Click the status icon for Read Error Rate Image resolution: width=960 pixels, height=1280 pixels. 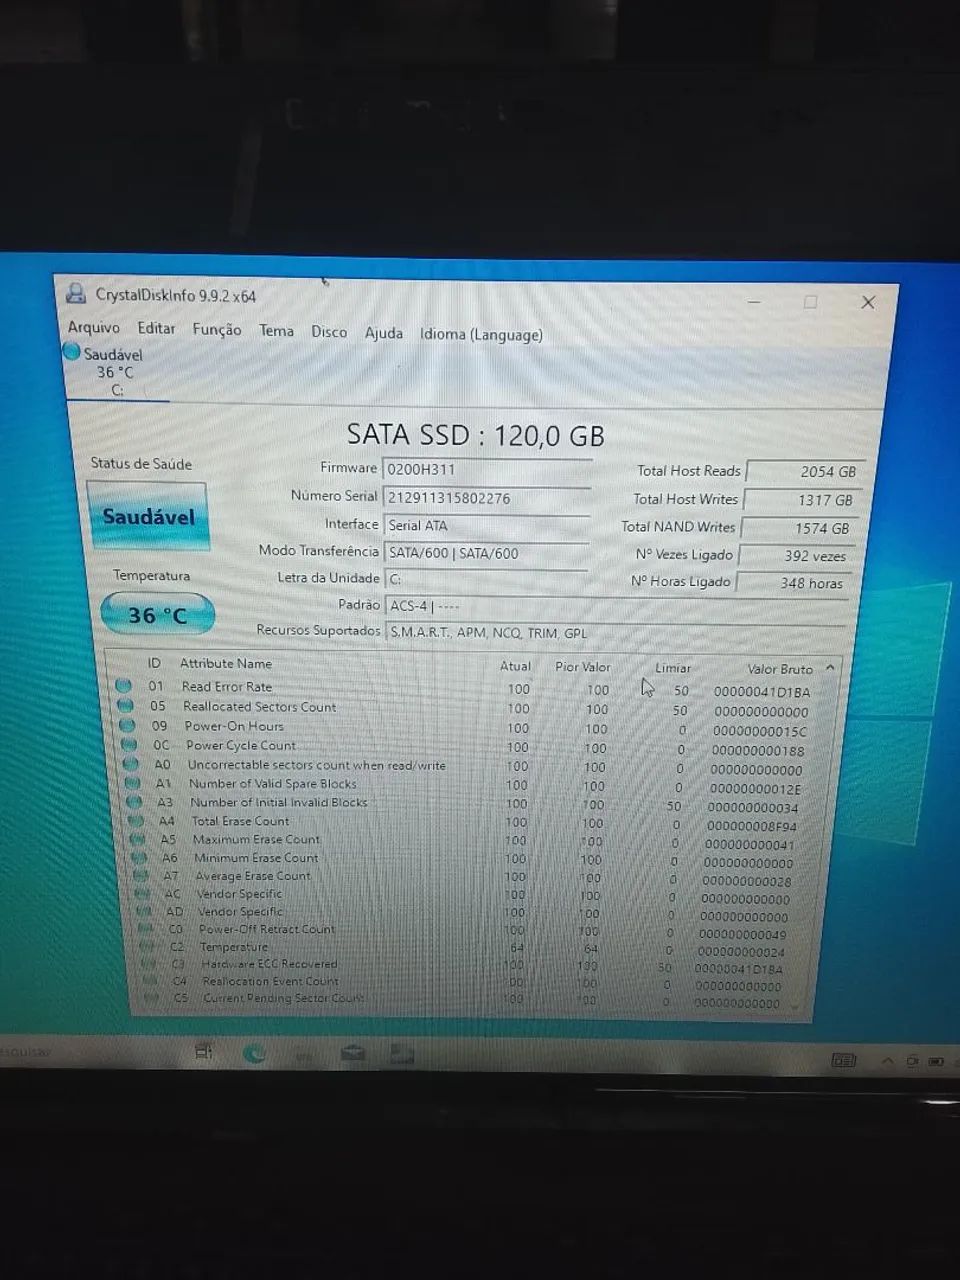coord(123,686)
